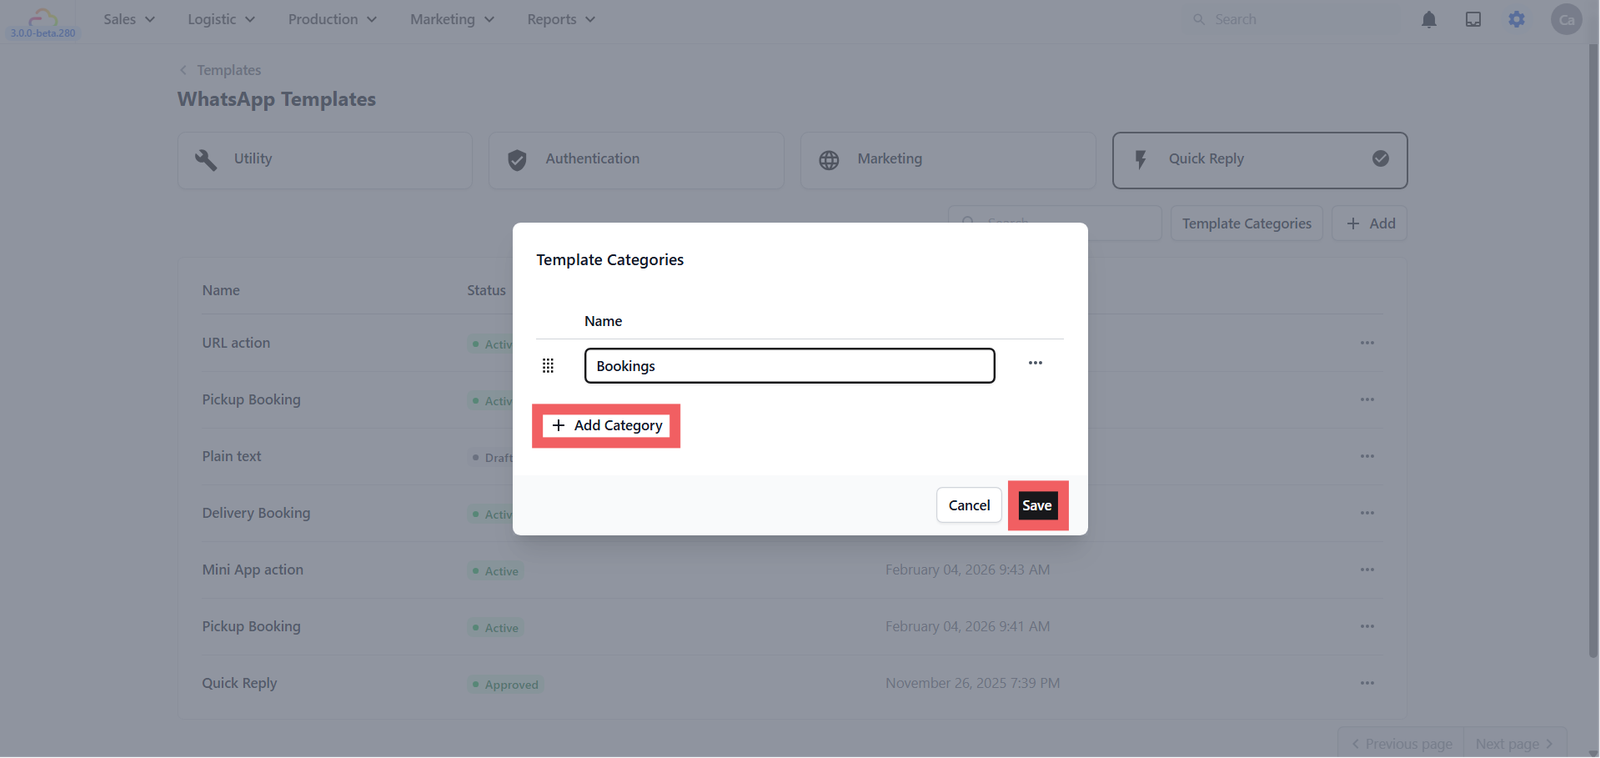This screenshot has width=1600, height=758.
Task: Save the template categories
Action: coord(1037,505)
